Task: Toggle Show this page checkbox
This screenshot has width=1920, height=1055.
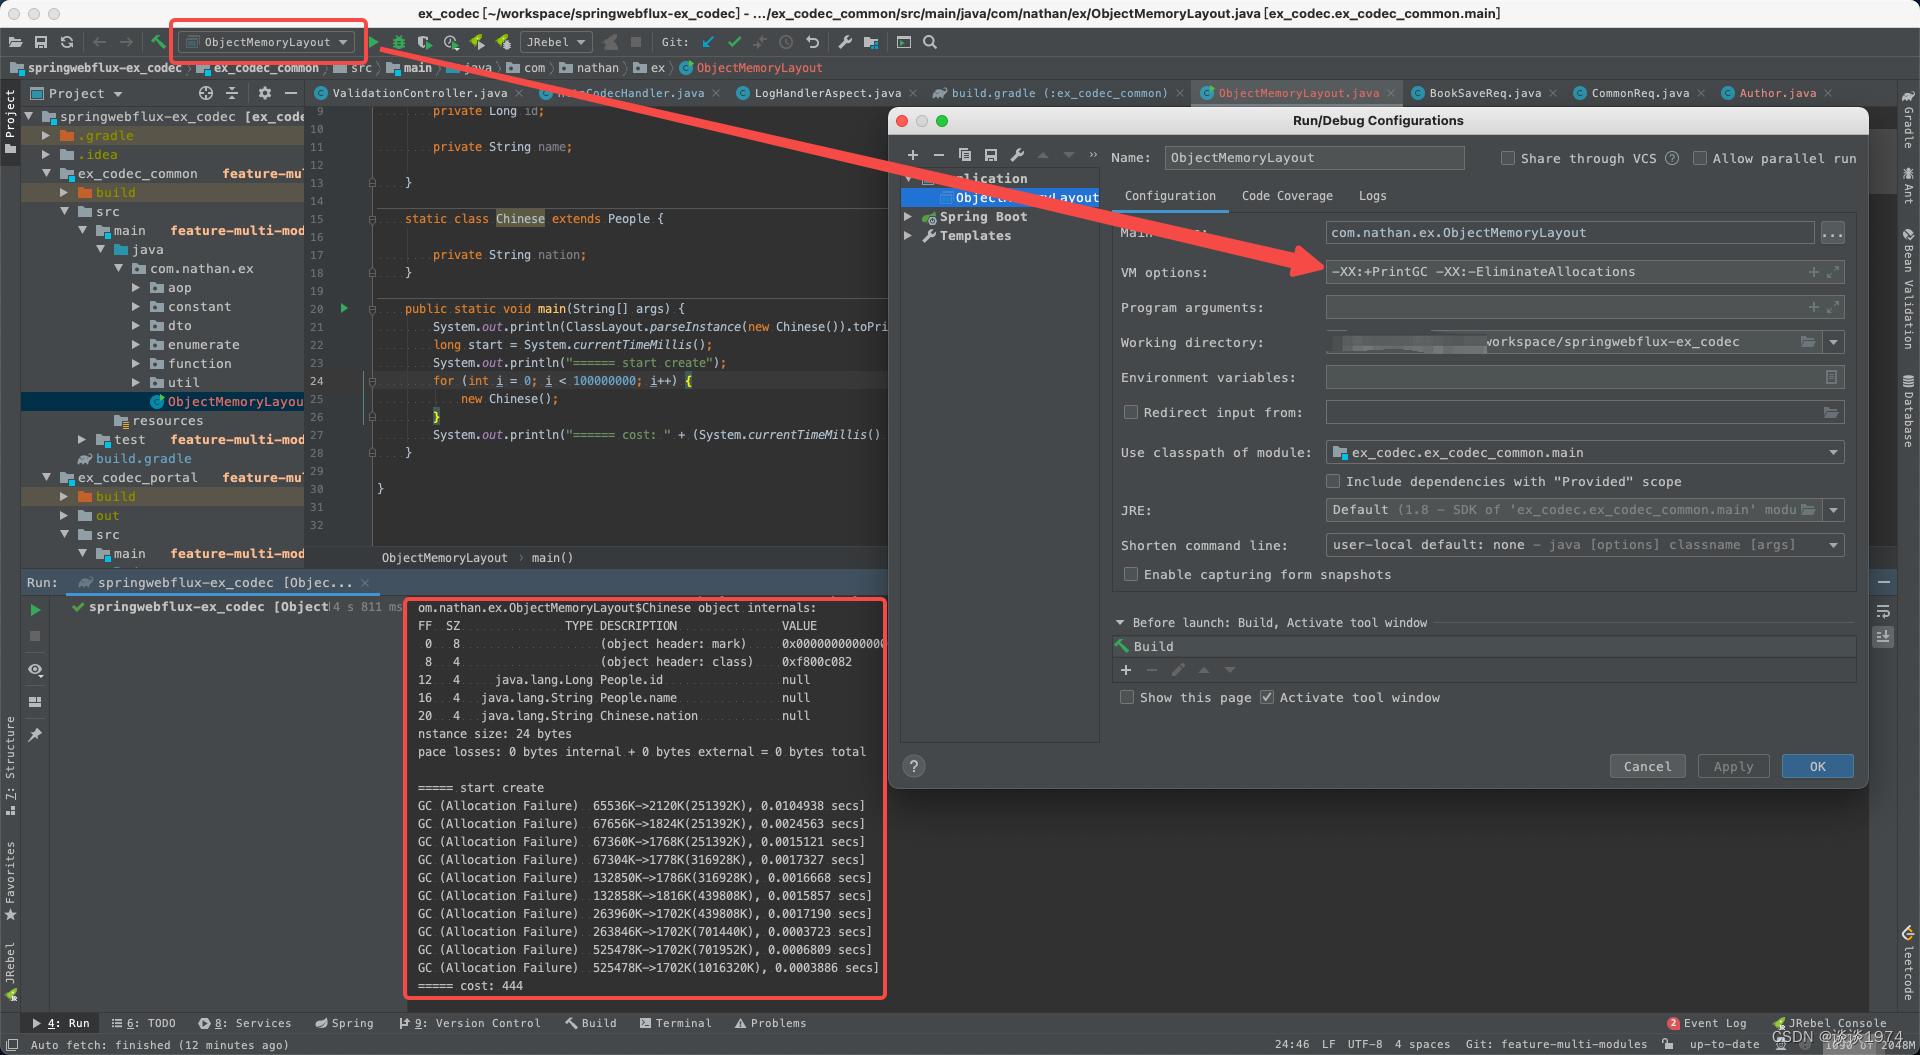Action: pyautogui.click(x=1127, y=697)
